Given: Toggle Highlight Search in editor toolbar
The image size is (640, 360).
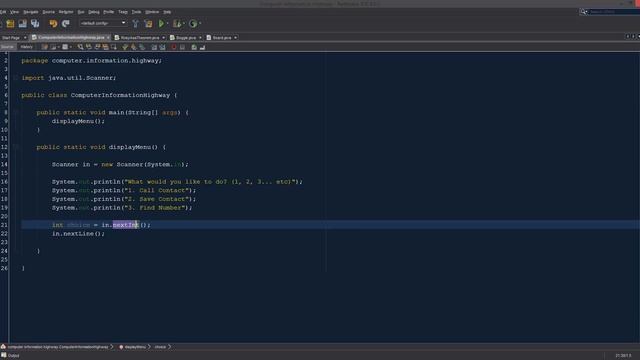Looking at the screenshot, I should (x=105, y=47).
